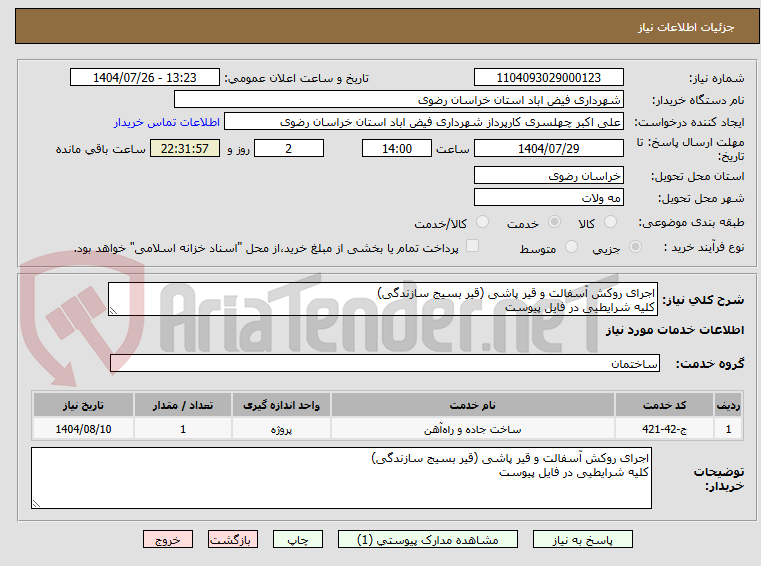Click the گروه خدمت field ساختمان
761x566 pixels.
pyautogui.click(x=385, y=363)
